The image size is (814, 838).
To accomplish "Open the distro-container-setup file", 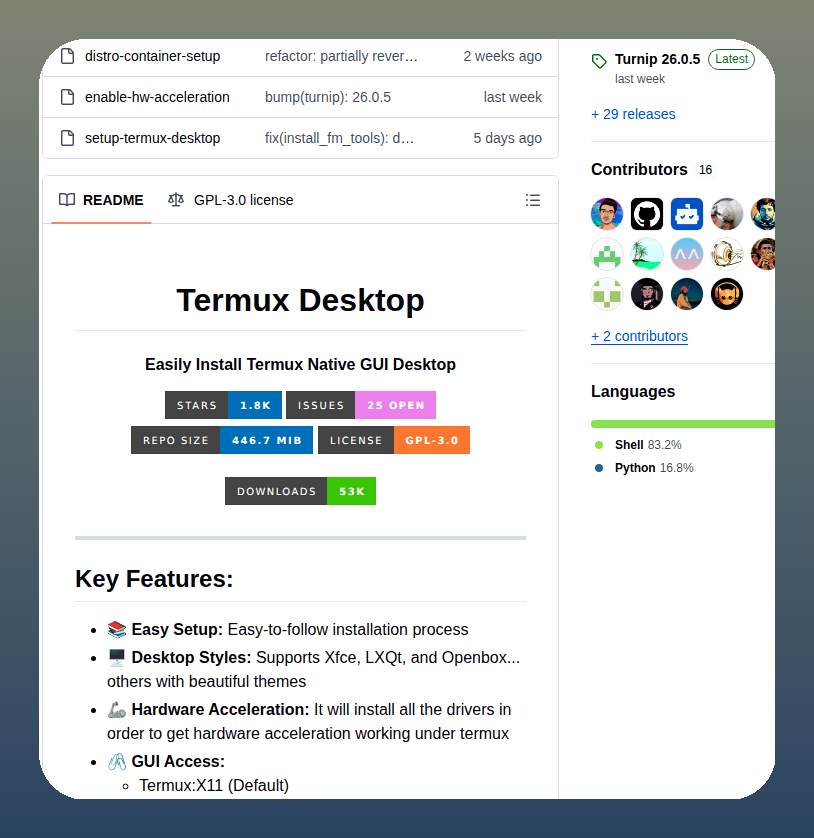I will [152, 56].
